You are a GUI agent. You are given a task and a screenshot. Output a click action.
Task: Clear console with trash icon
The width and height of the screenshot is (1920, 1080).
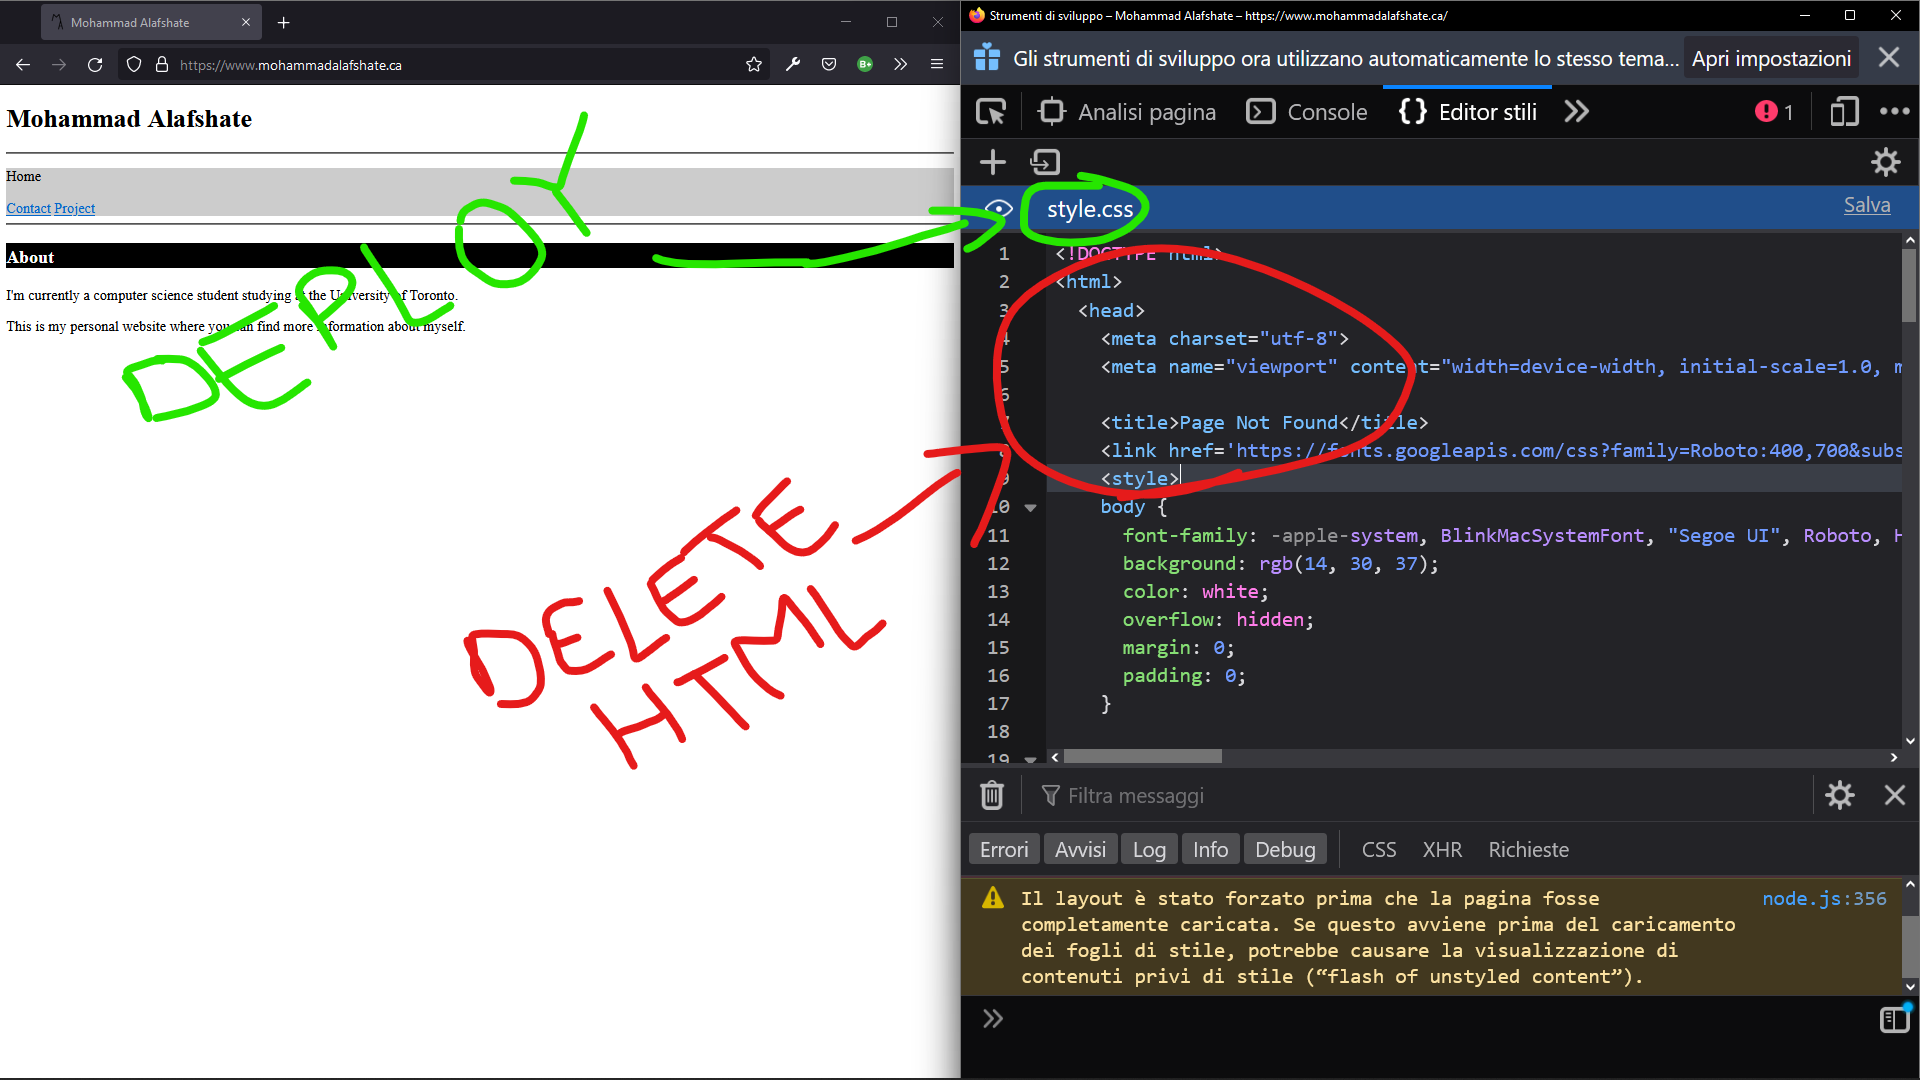991,795
